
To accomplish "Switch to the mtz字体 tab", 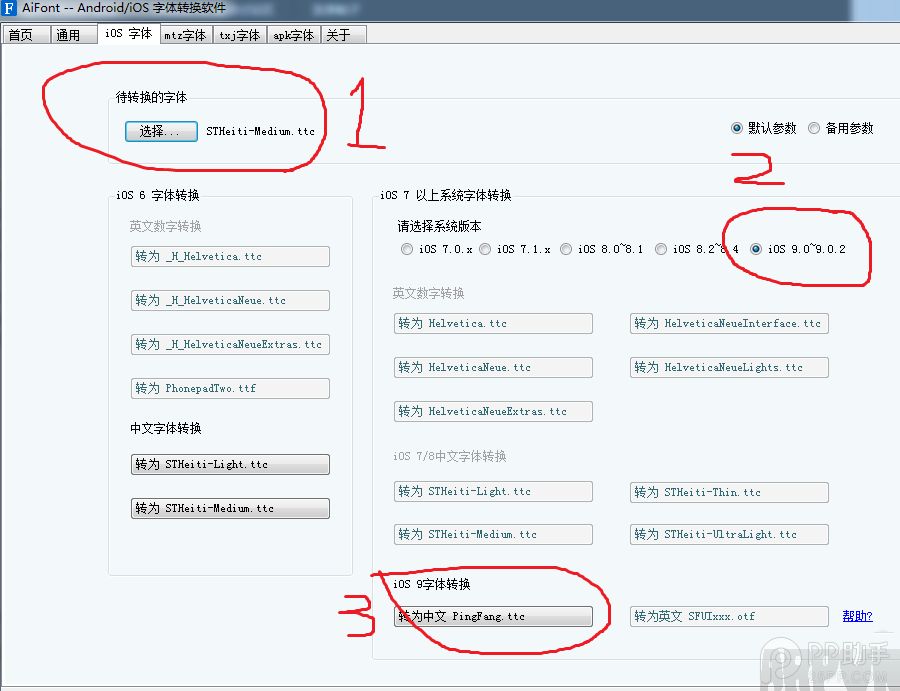I will point(185,33).
